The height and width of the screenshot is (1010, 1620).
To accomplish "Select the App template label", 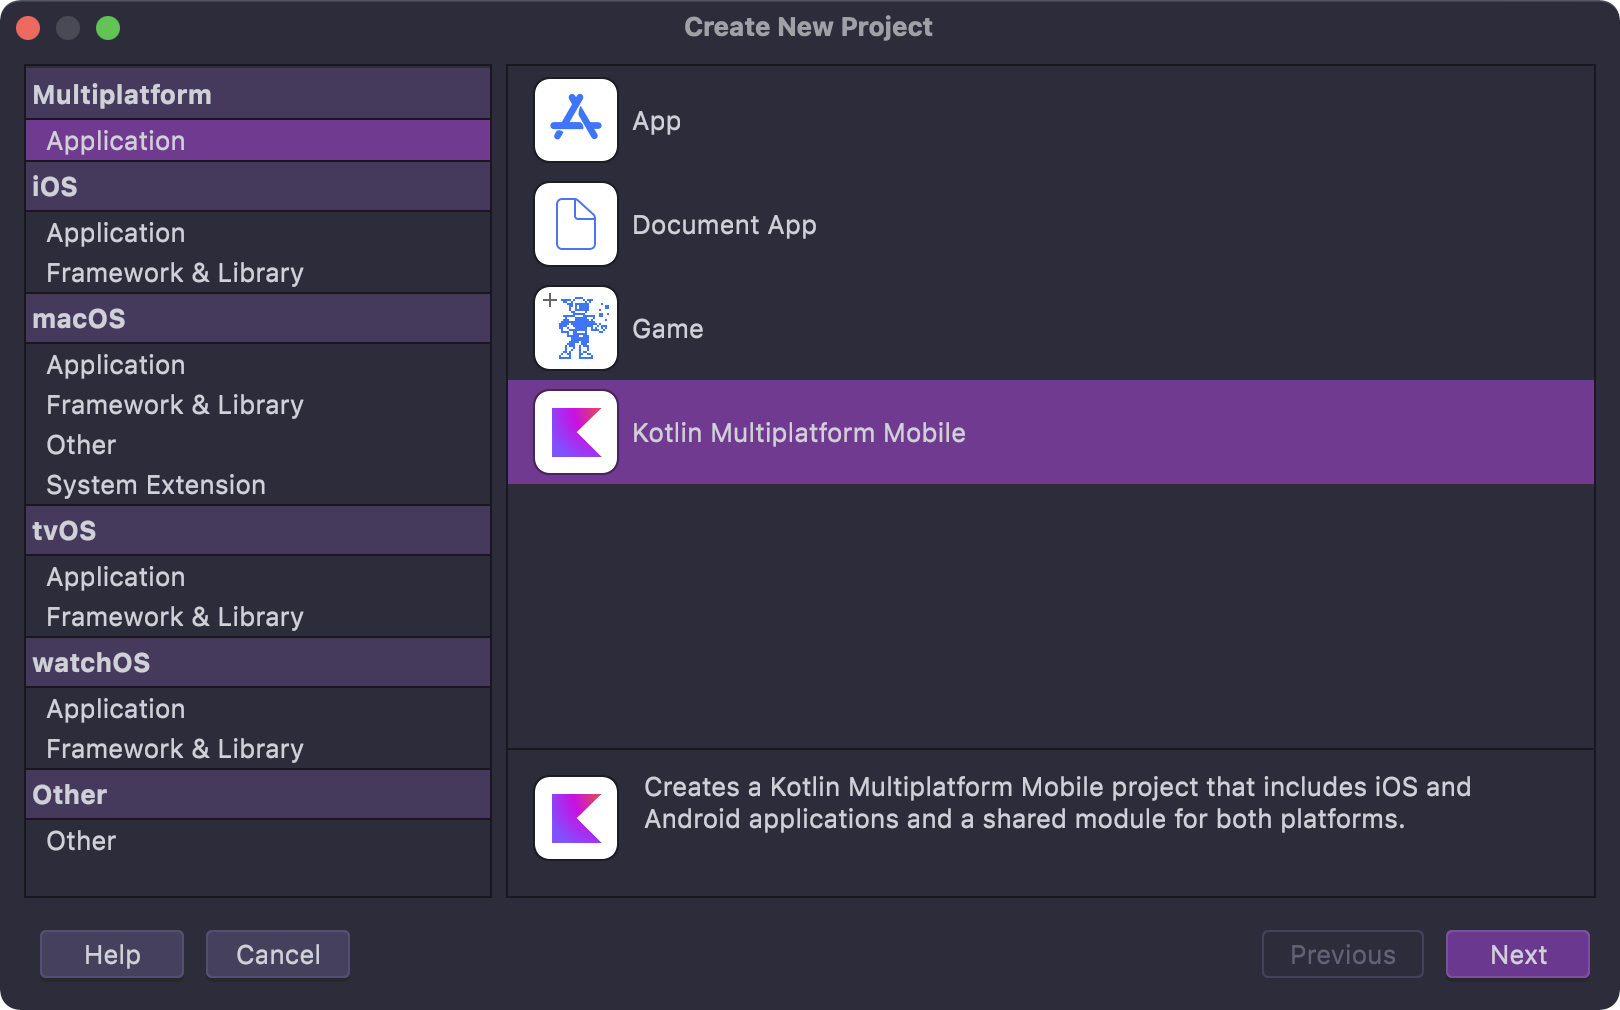I will [x=657, y=121].
